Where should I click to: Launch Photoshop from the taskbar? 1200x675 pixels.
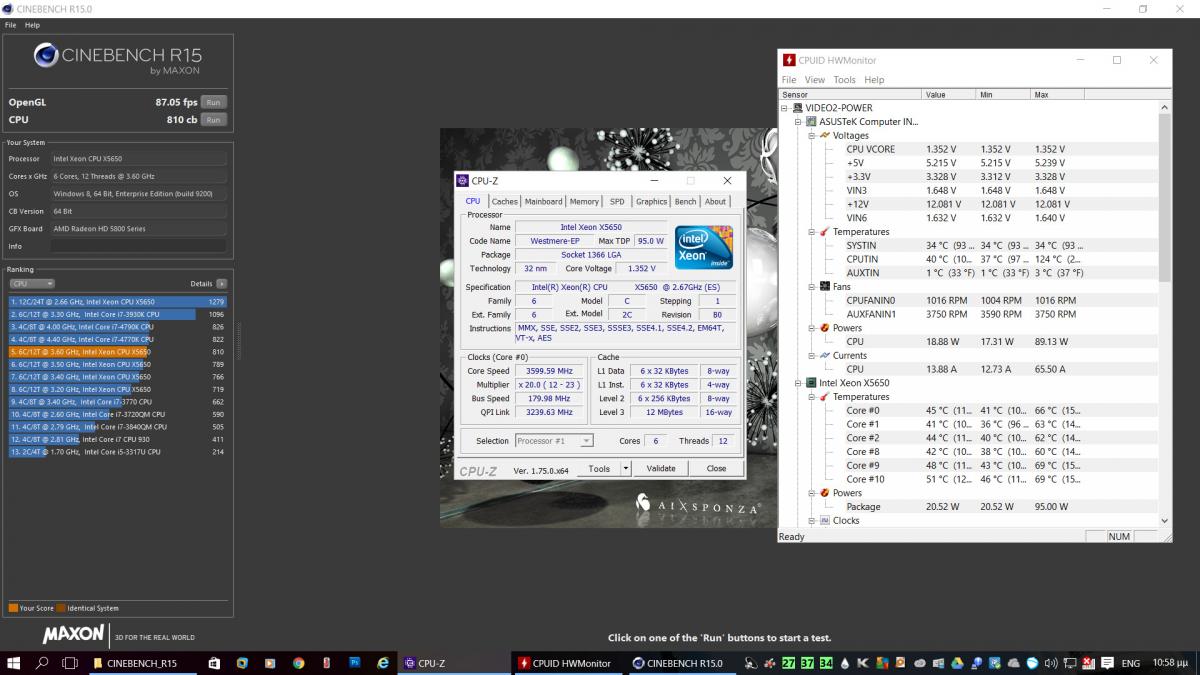point(354,662)
